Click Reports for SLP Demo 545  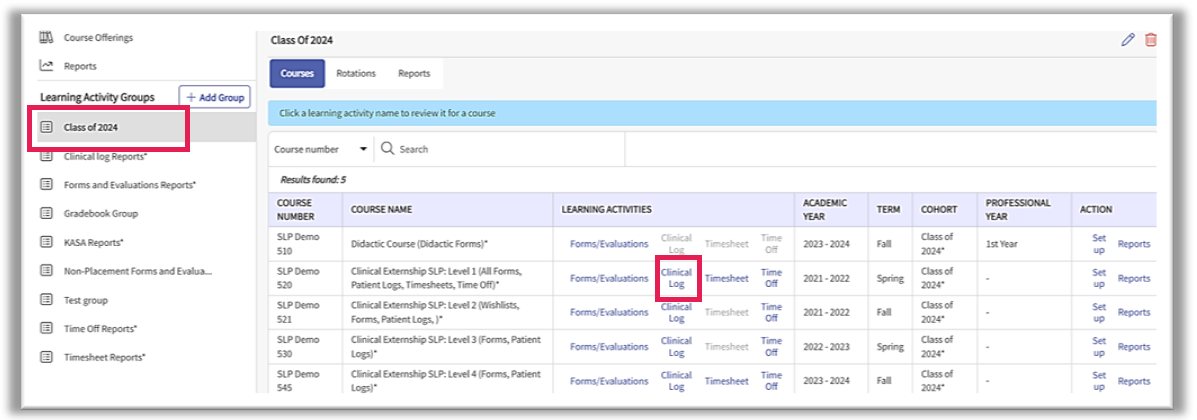click(1134, 381)
